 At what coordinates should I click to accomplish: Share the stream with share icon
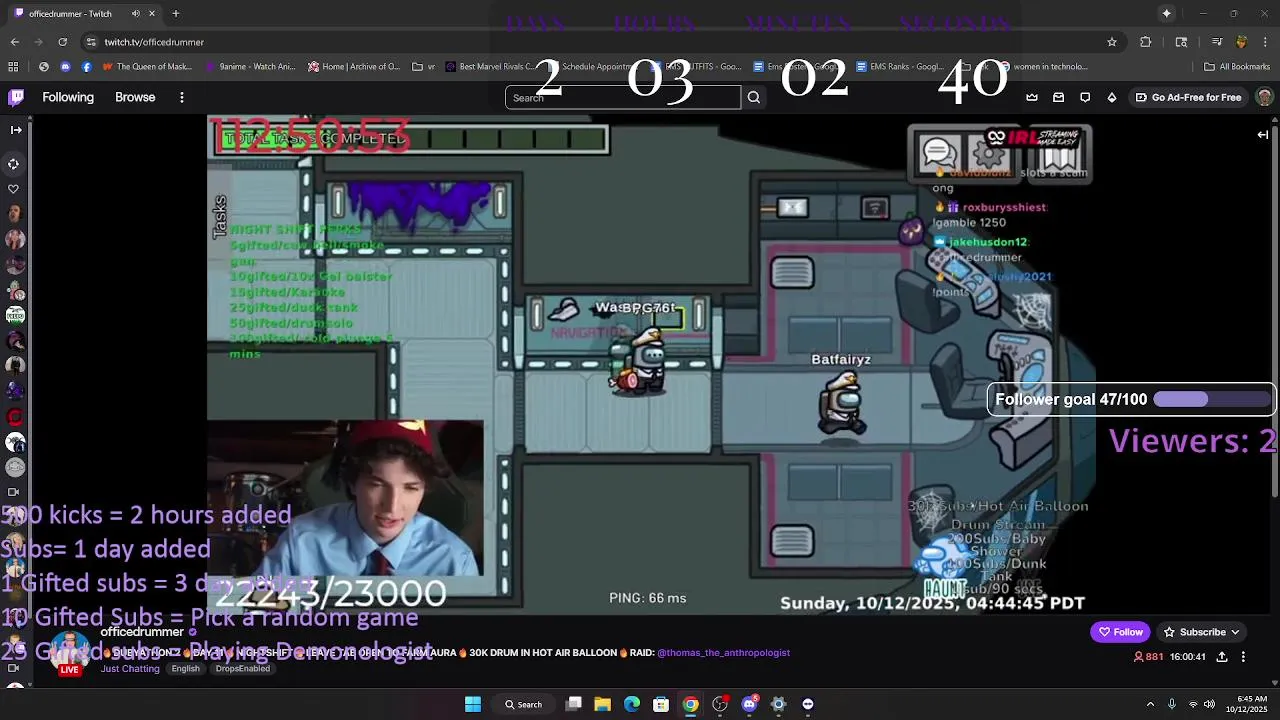[1222, 657]
